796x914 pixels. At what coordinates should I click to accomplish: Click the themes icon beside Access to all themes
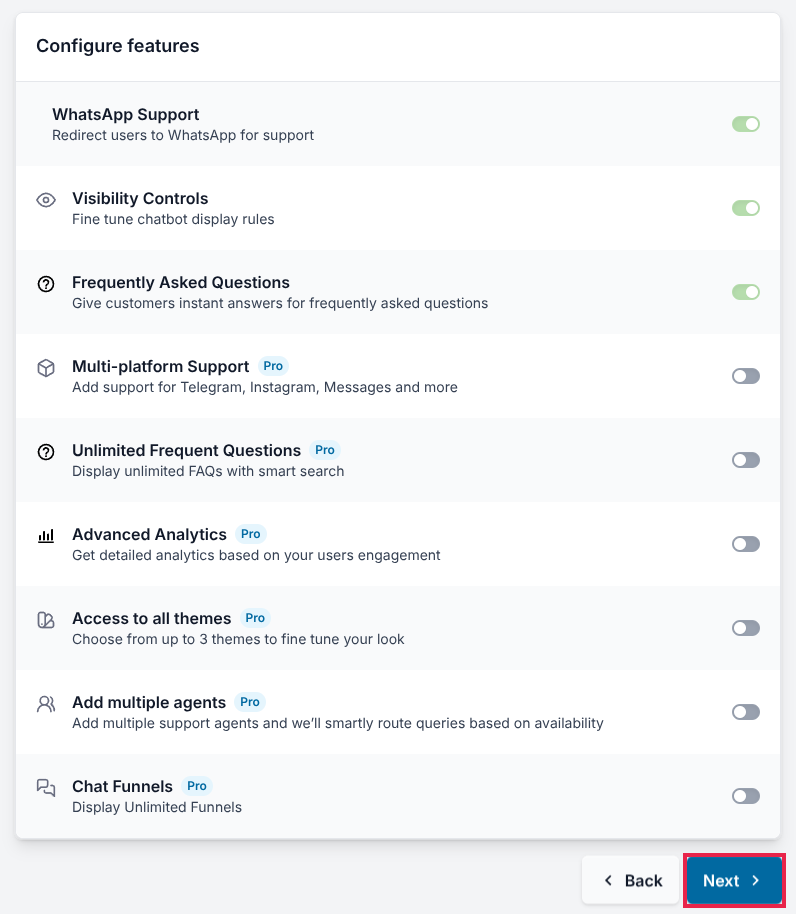click(x=46, y=620)
